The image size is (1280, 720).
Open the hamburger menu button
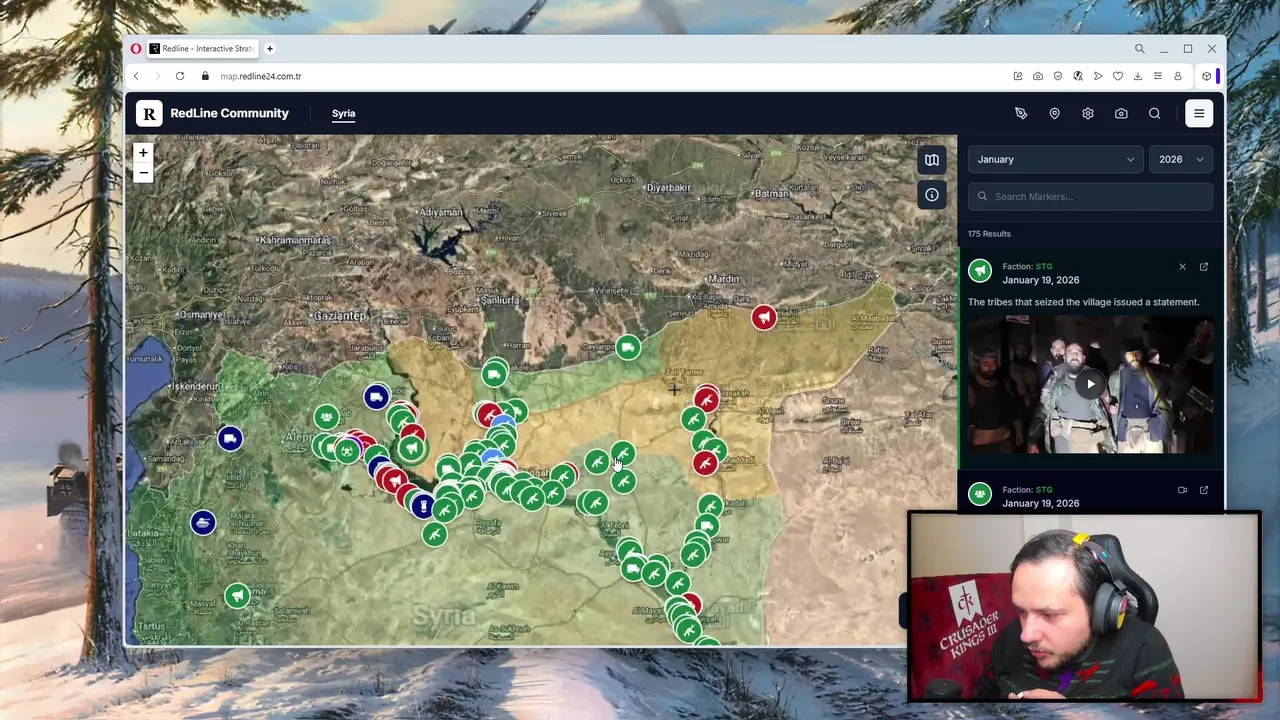pos(1199,114)
